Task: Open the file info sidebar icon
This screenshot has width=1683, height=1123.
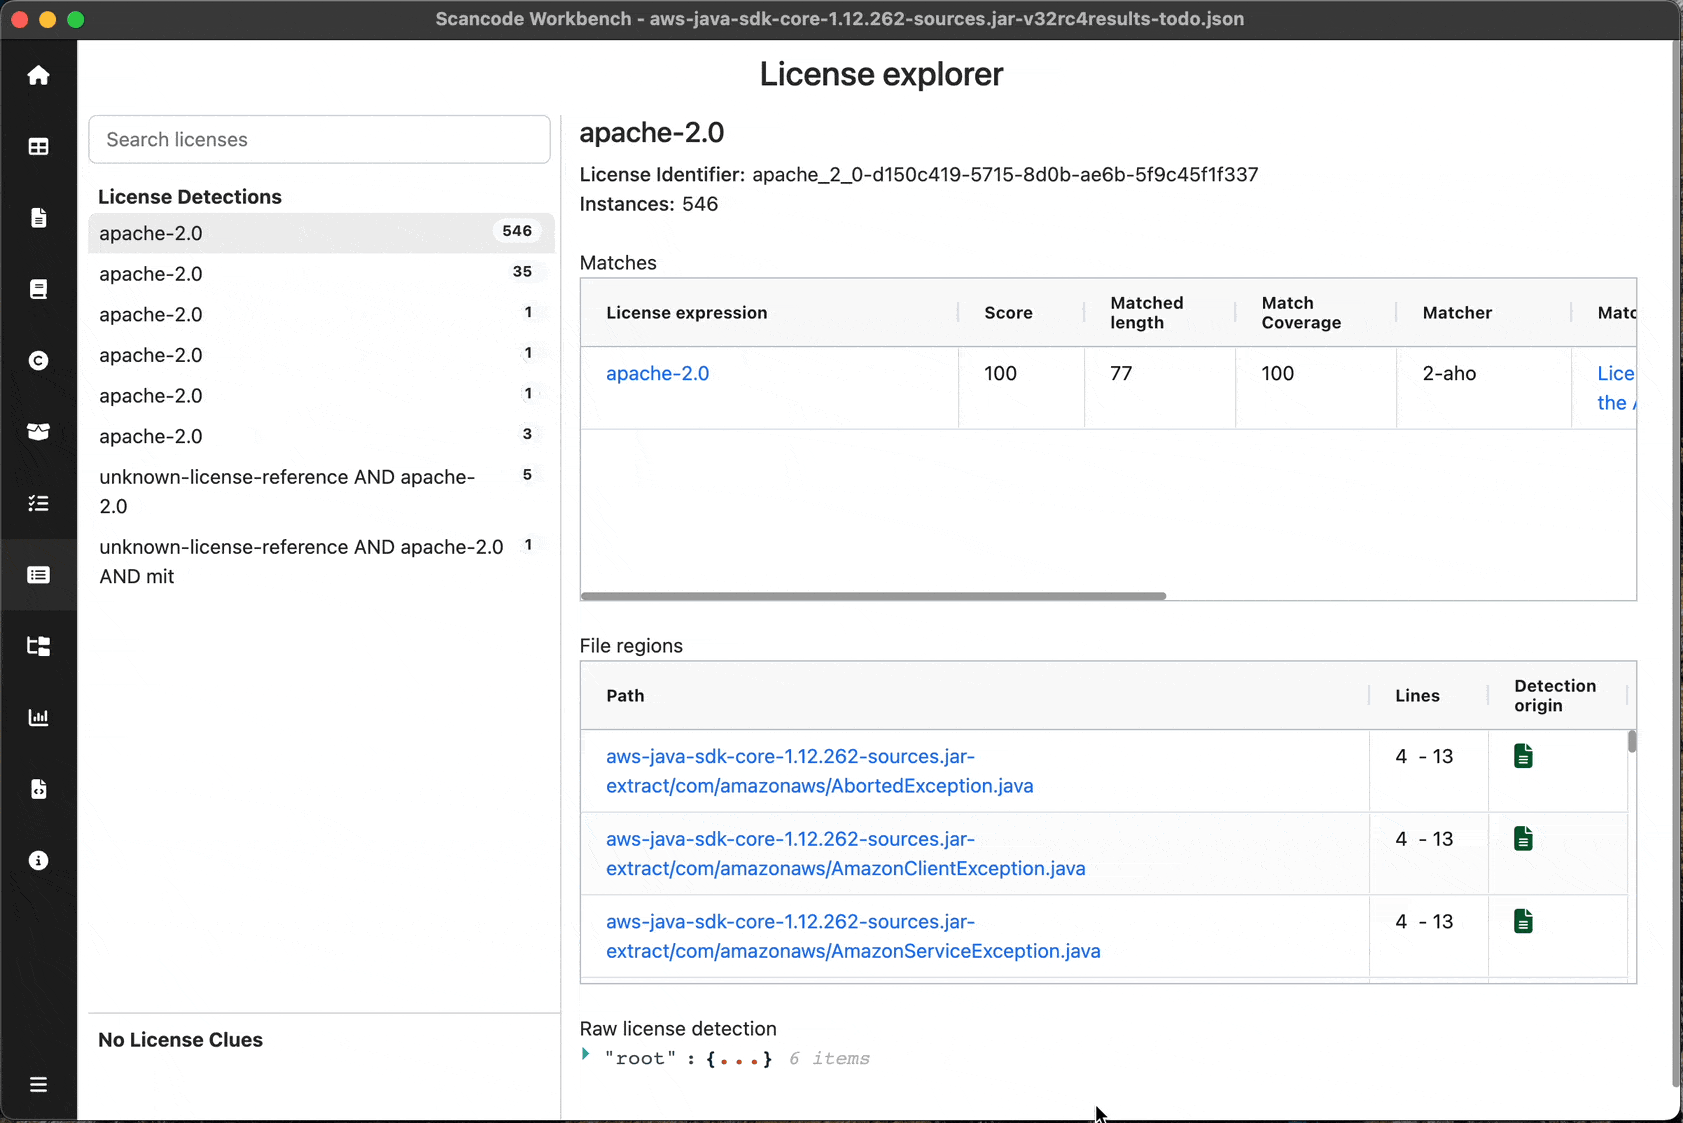Action: point(38,218)
